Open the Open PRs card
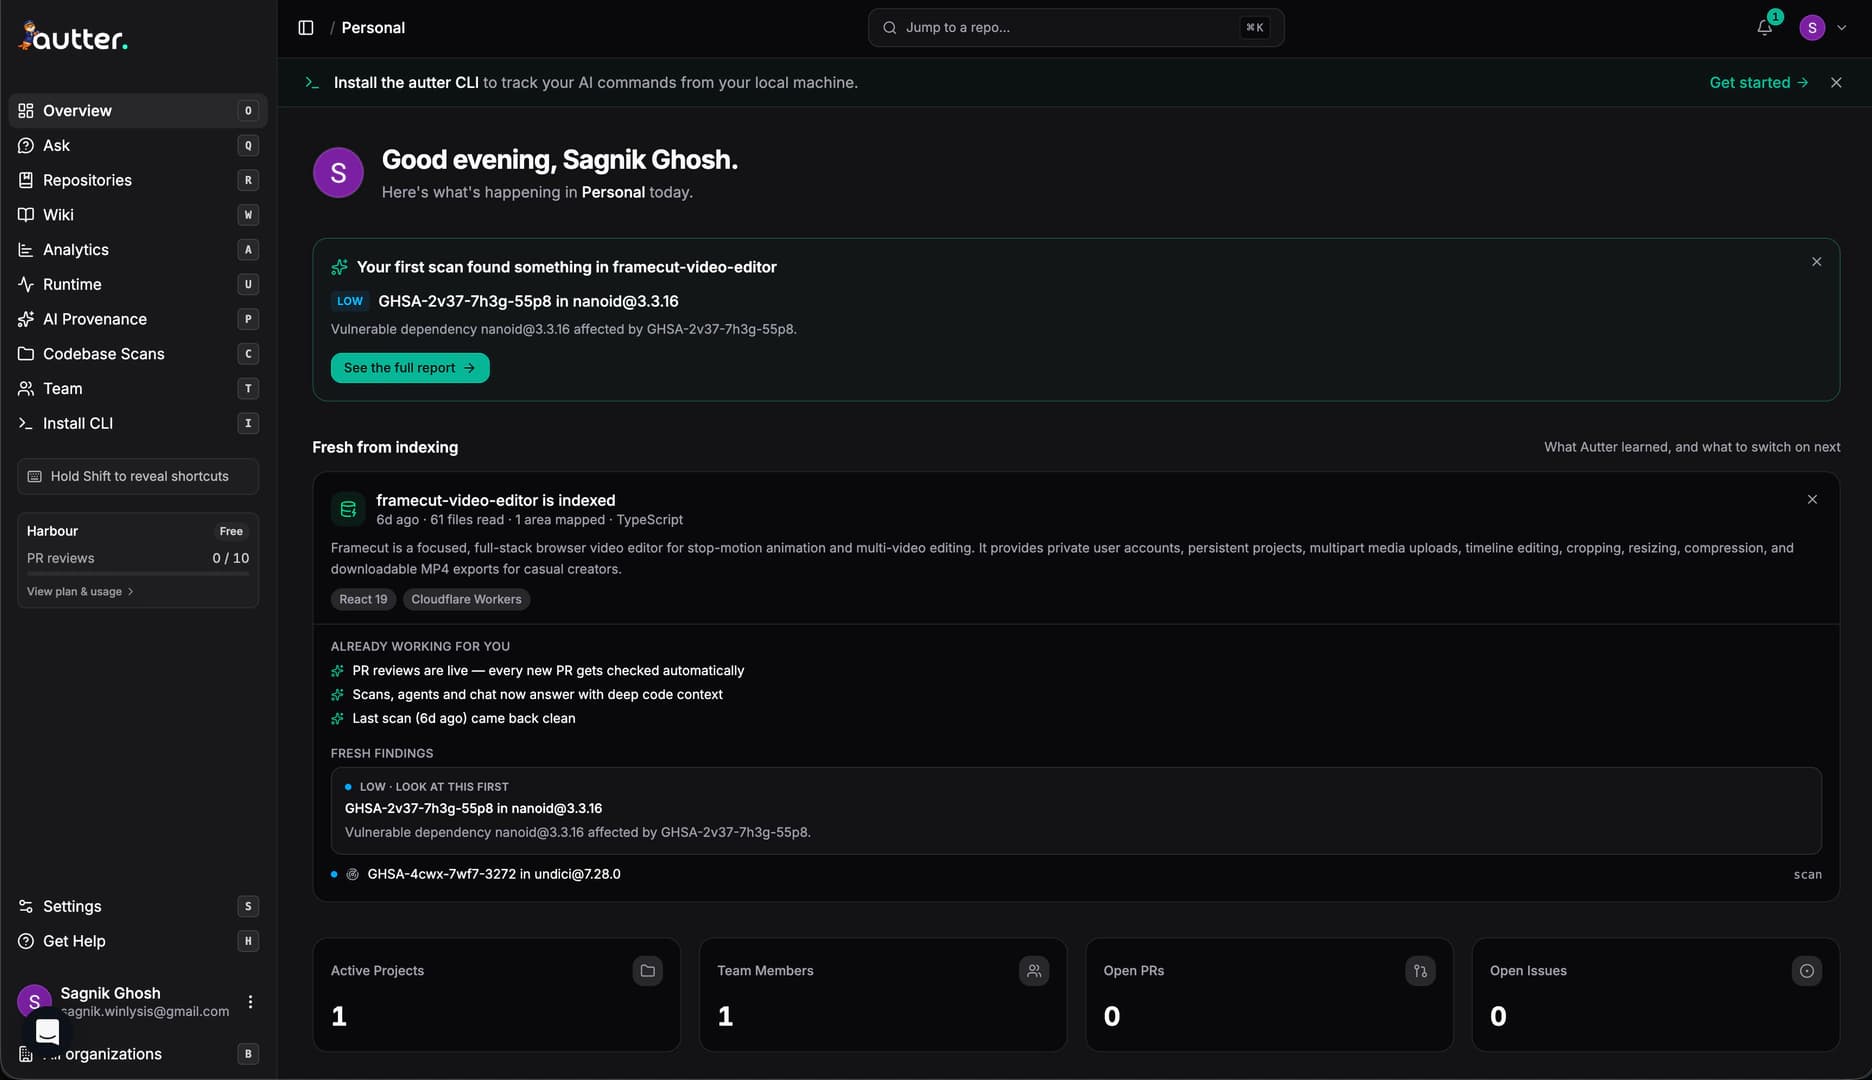This screenshot has height=1080, width=1872. [1269, 995]
